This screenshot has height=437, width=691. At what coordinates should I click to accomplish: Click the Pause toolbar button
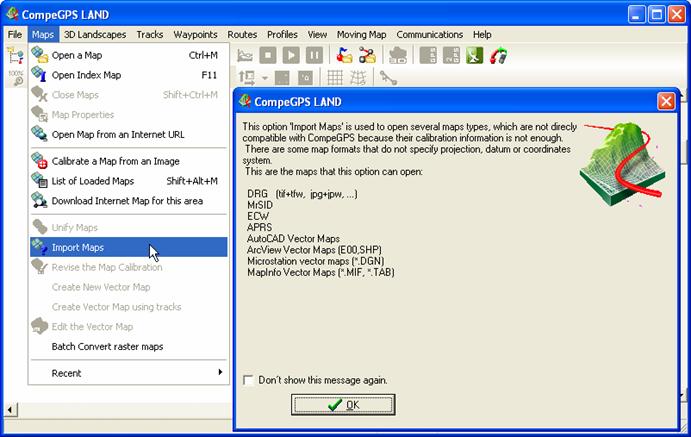[x=314, y=56]
